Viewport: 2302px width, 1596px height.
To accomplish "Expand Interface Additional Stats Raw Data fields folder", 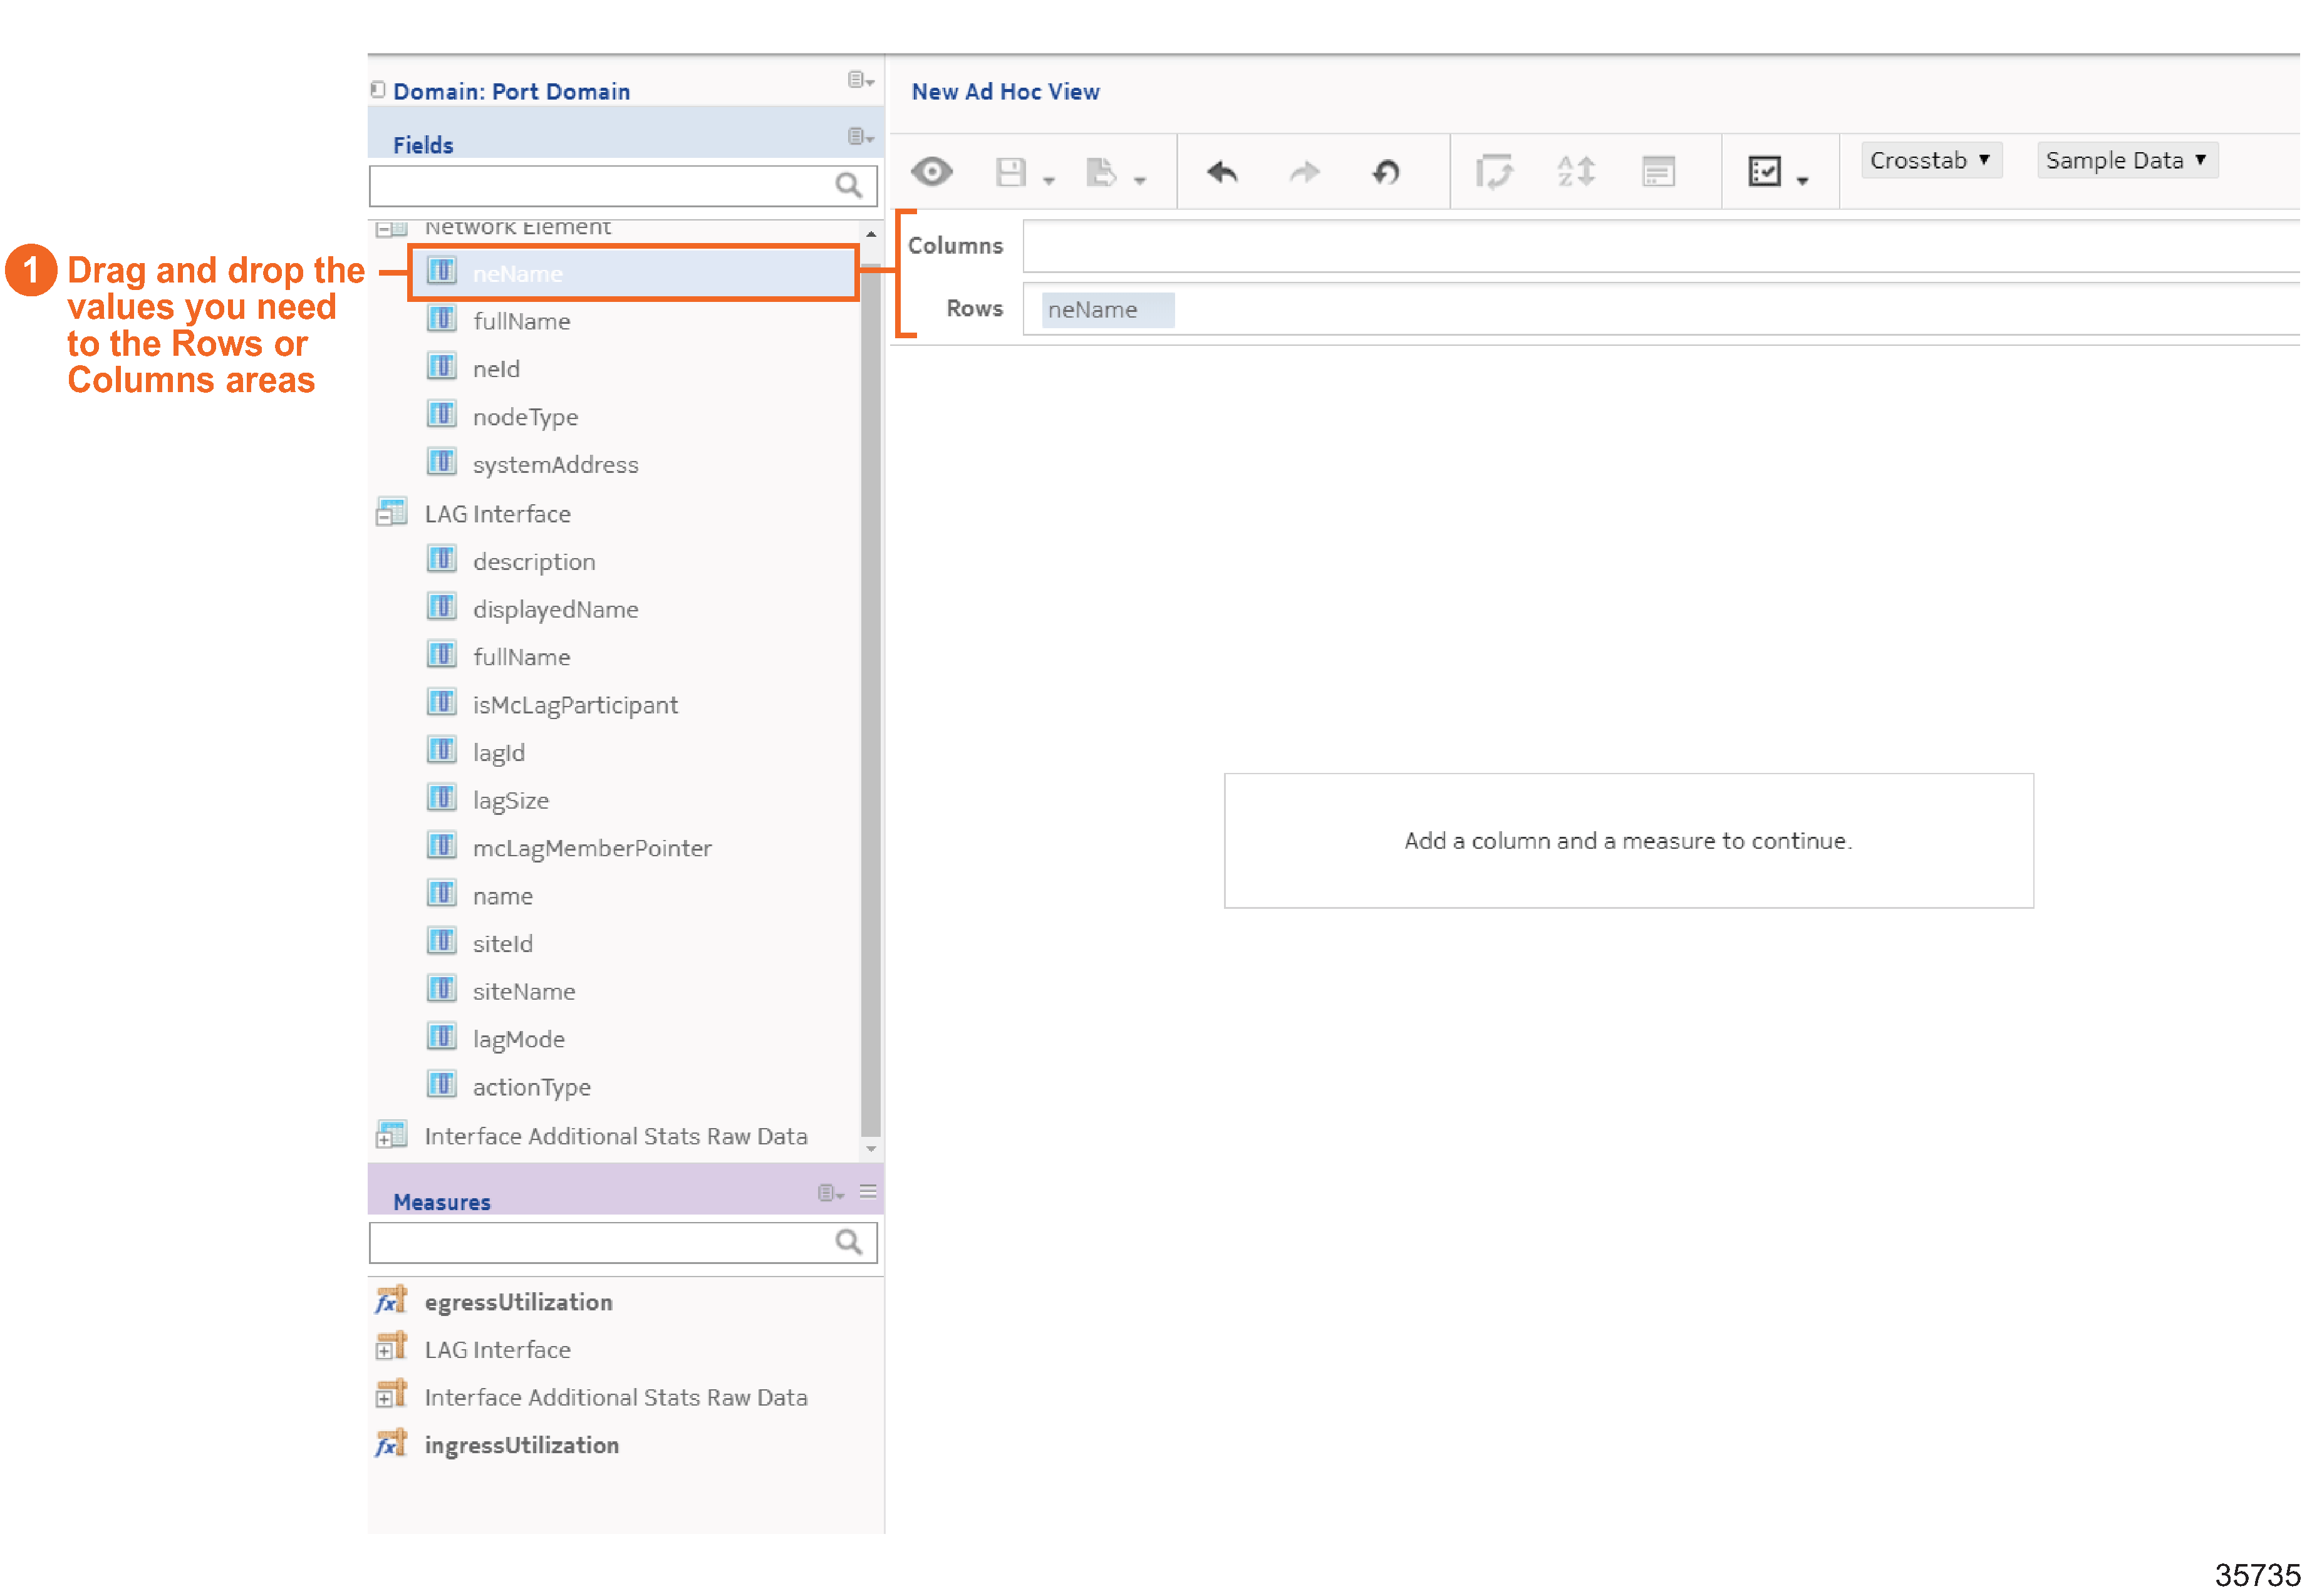I will coord(384,1140).
